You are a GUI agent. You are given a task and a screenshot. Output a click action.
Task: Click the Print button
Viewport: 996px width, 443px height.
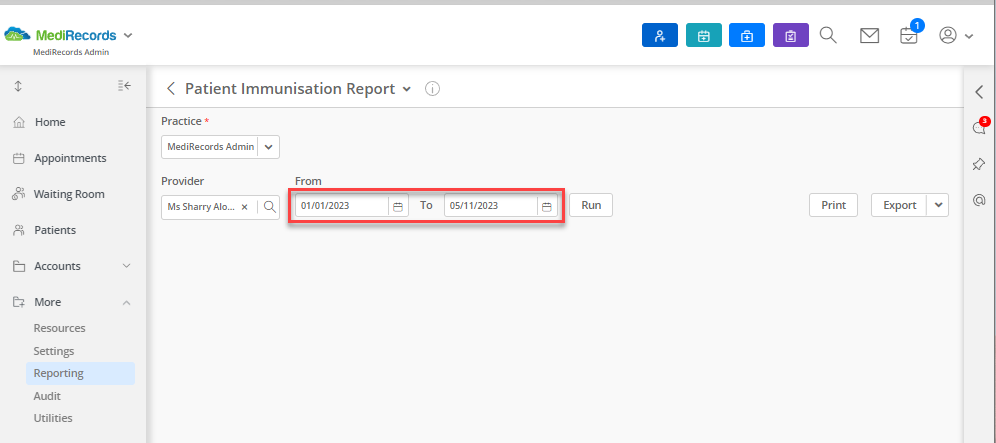point(833,205)
